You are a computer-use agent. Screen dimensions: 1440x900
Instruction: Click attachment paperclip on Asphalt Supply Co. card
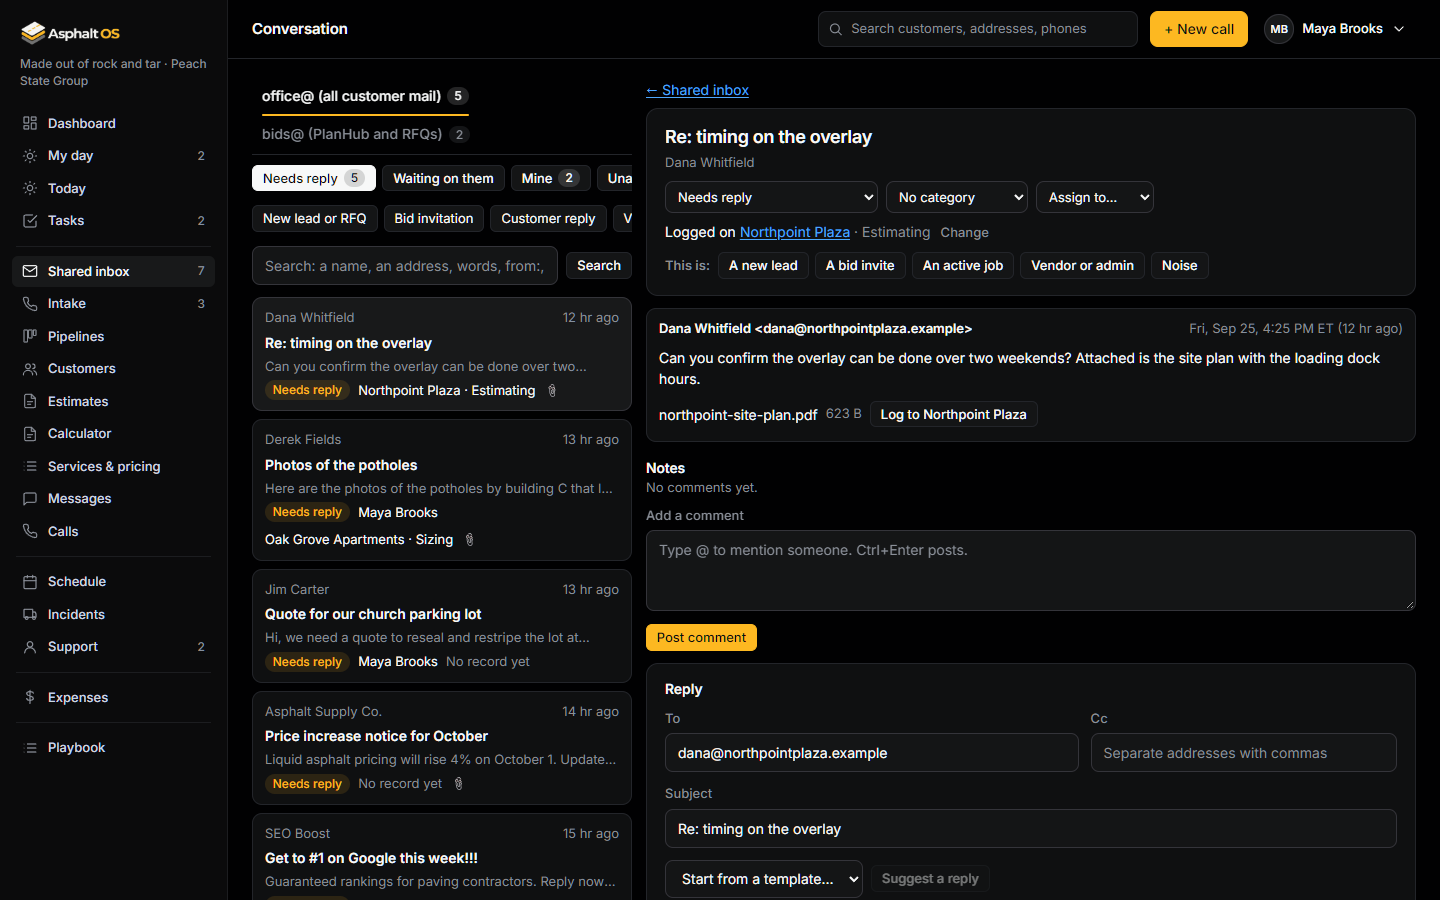coord(459,784)
